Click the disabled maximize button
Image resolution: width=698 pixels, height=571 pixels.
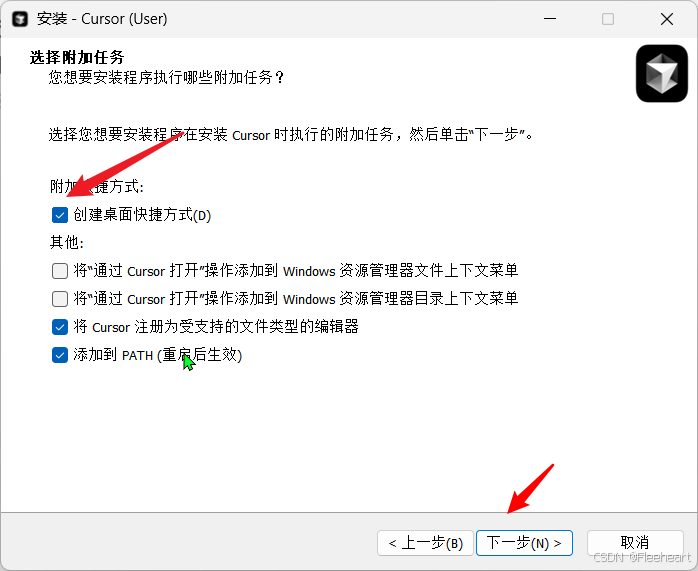pos(608,19)
